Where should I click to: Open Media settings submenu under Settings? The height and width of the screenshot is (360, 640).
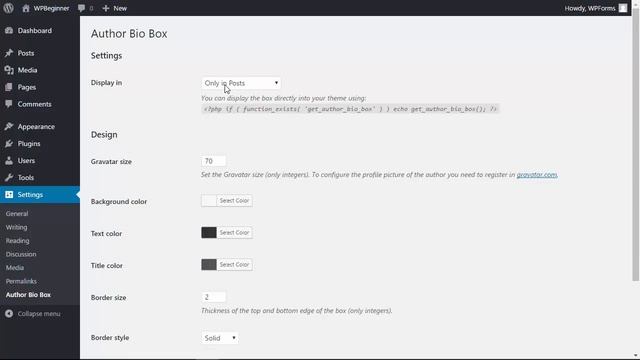pyautogui.click(x=15, y=267)
